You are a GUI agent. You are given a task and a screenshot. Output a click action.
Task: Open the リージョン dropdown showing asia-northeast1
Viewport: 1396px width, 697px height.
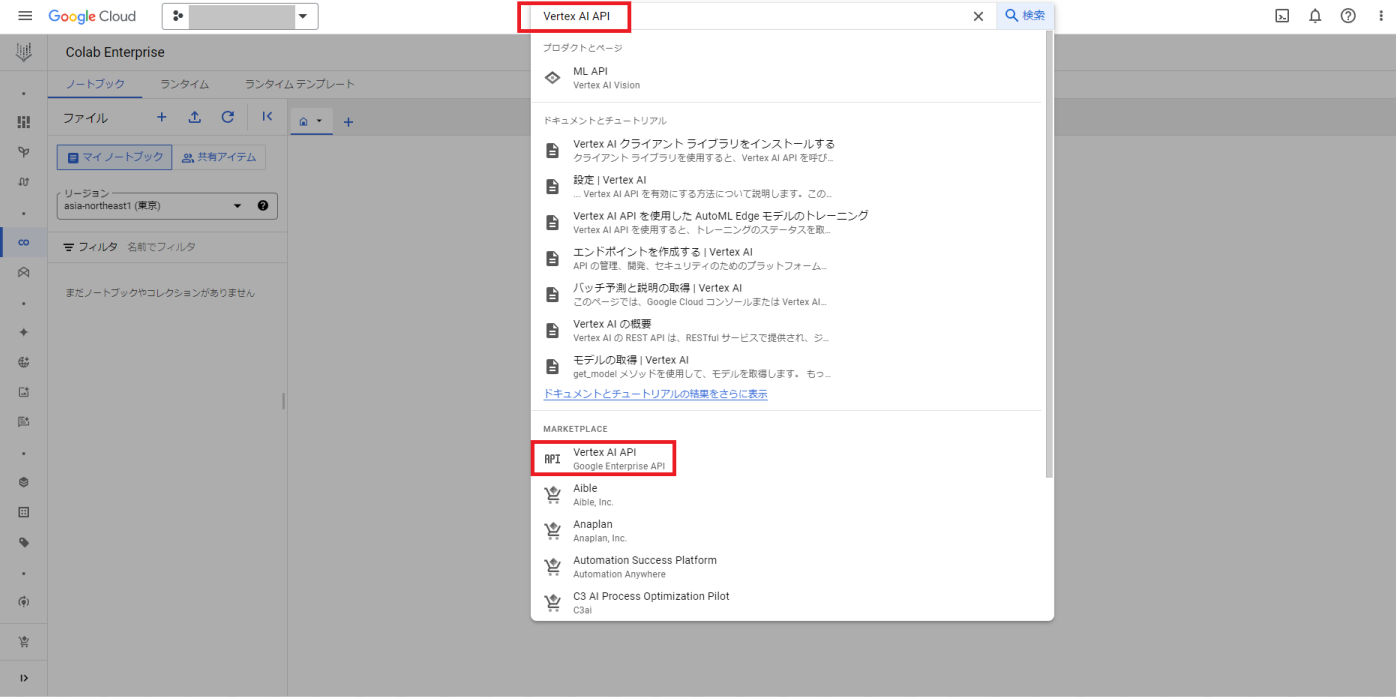(238, 205)
